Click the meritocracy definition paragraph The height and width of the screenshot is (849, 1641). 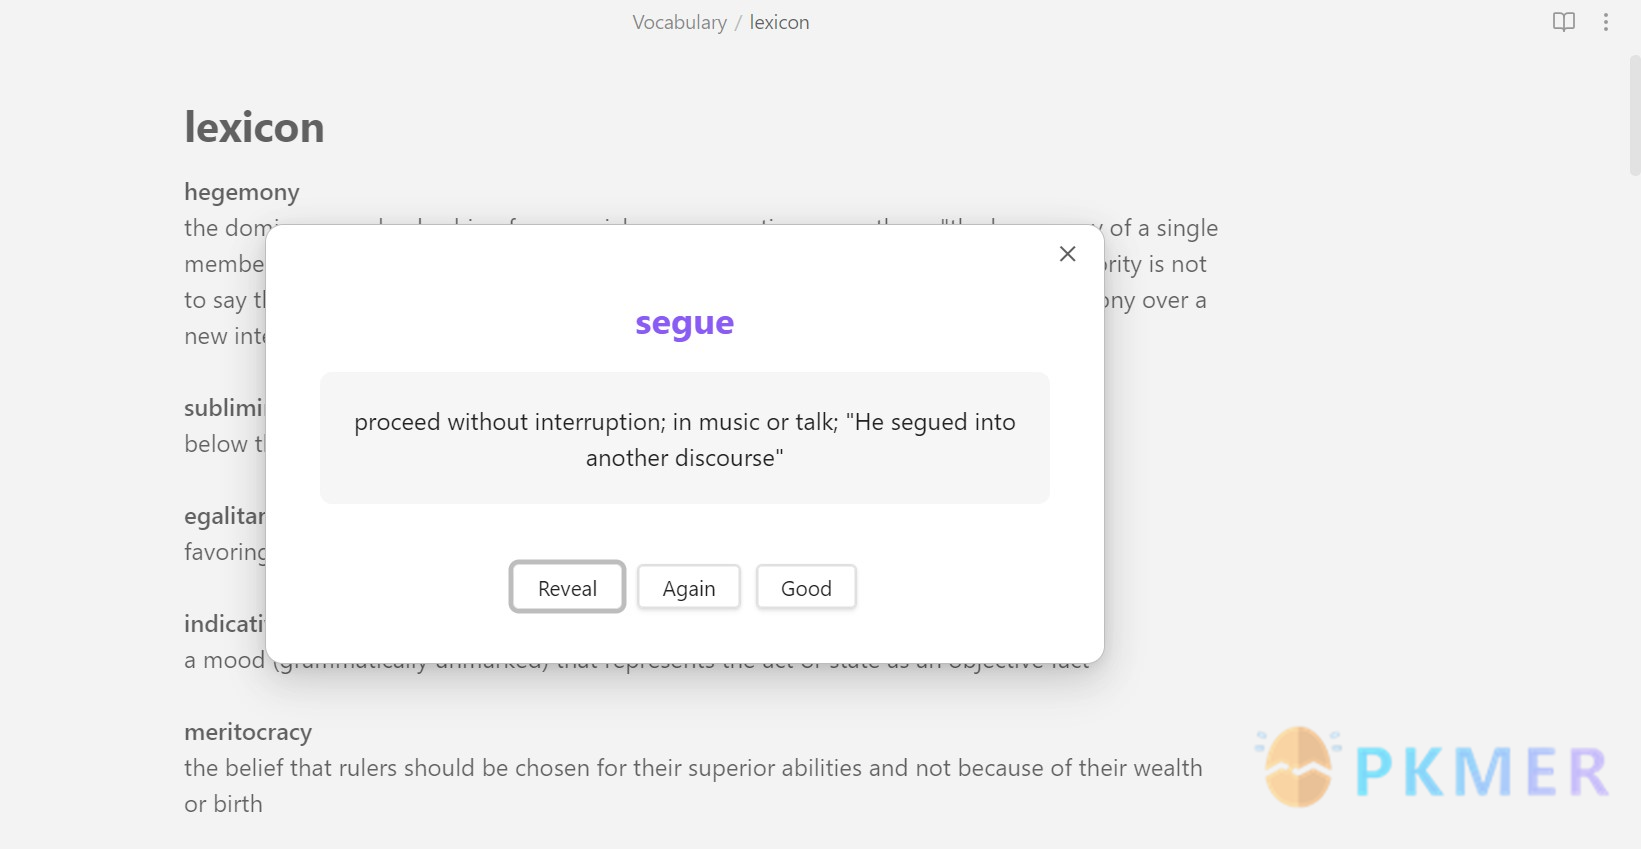[692, 768]
